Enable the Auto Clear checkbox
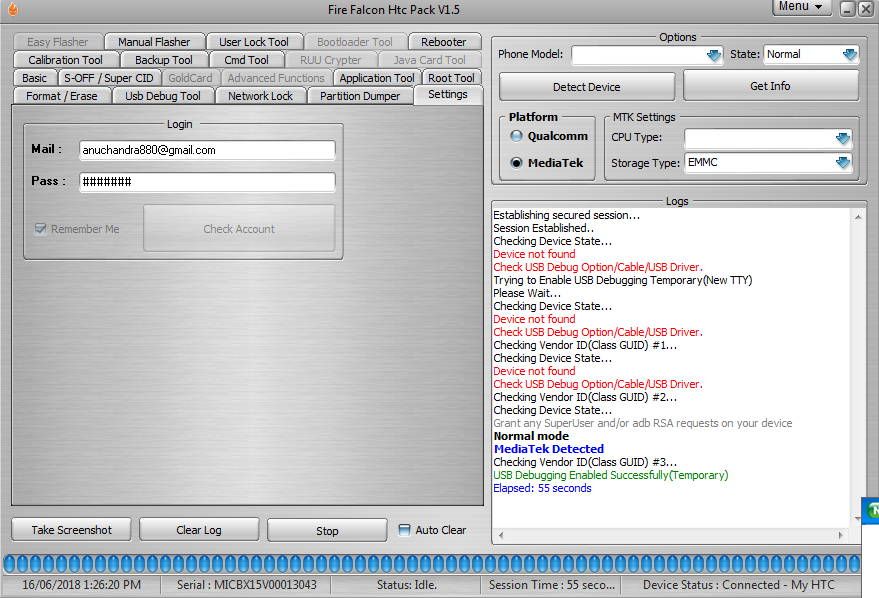 404,530
